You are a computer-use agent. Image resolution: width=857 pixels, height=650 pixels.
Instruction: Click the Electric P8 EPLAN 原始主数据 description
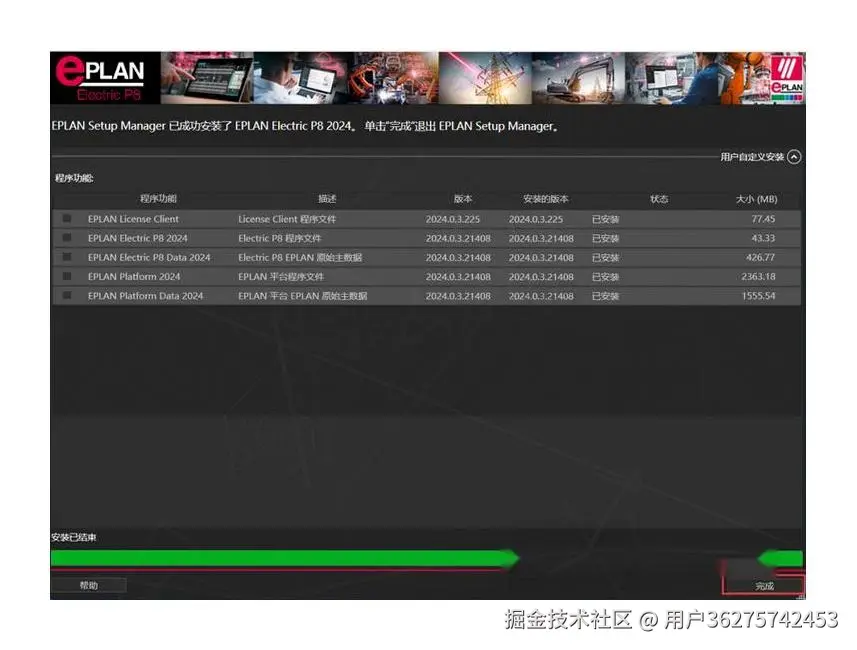coord(300,257)
